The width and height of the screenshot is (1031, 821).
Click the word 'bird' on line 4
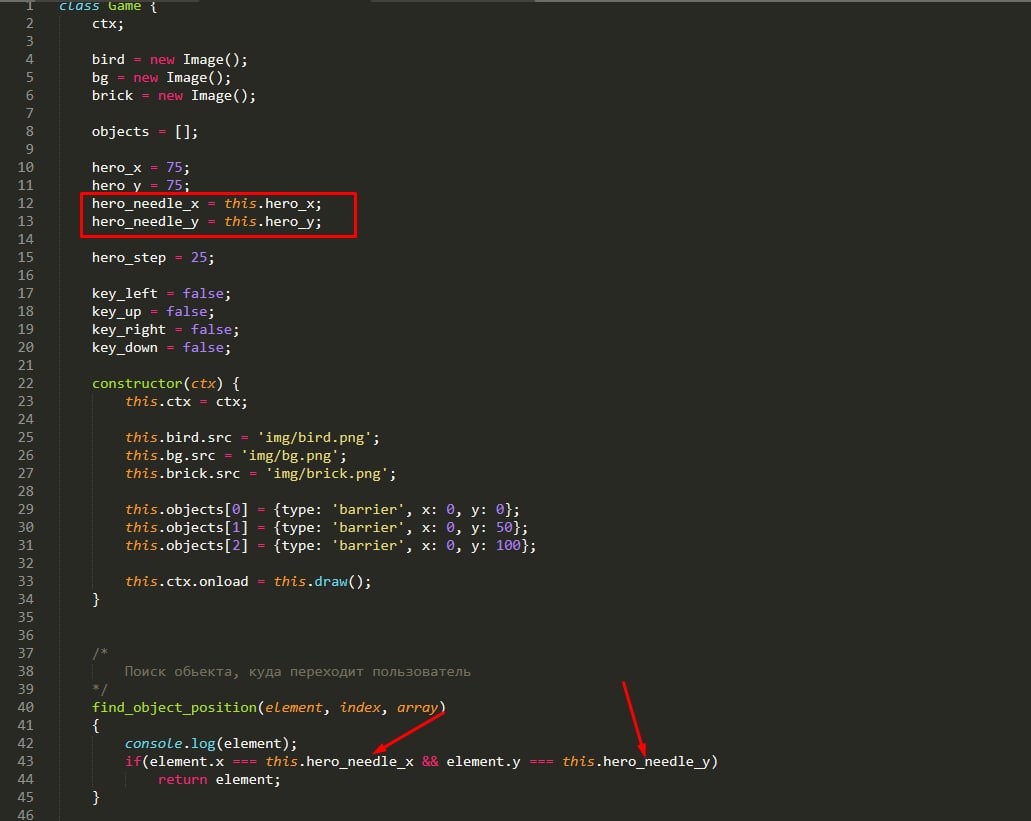[x=108, y=59]
